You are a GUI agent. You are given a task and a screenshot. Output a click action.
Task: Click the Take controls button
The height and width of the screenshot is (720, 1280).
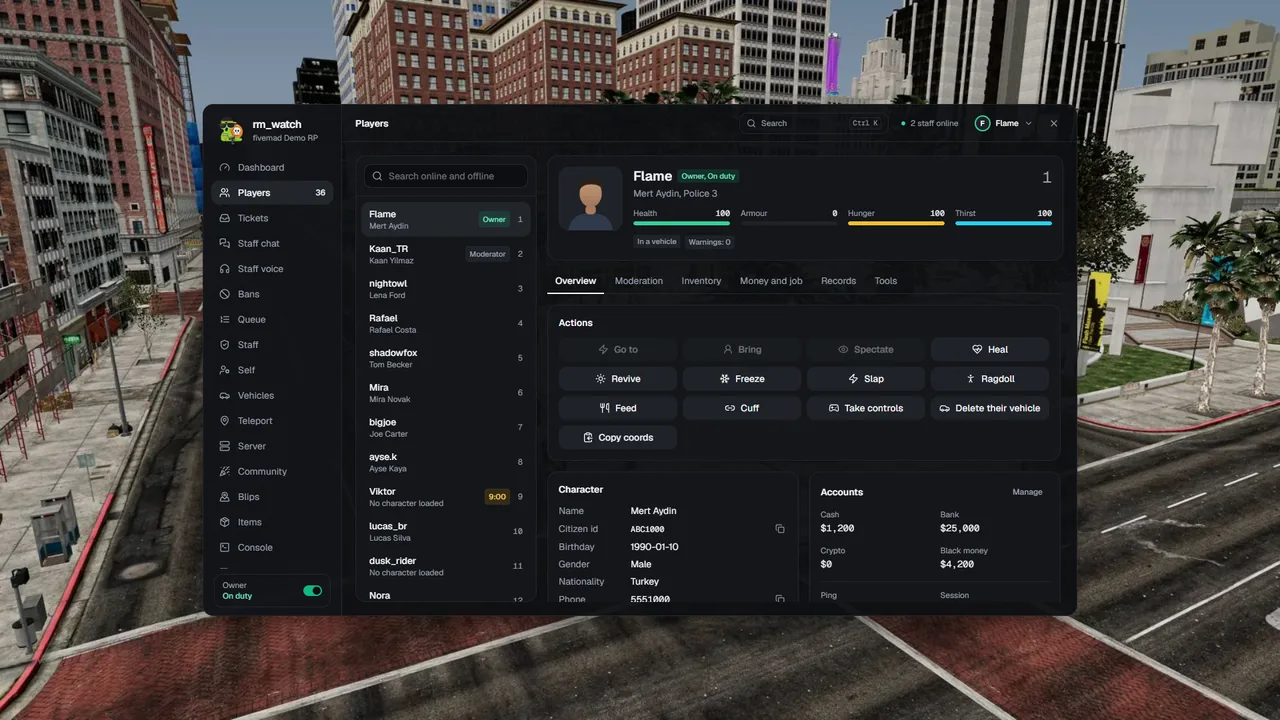[866, 408]
